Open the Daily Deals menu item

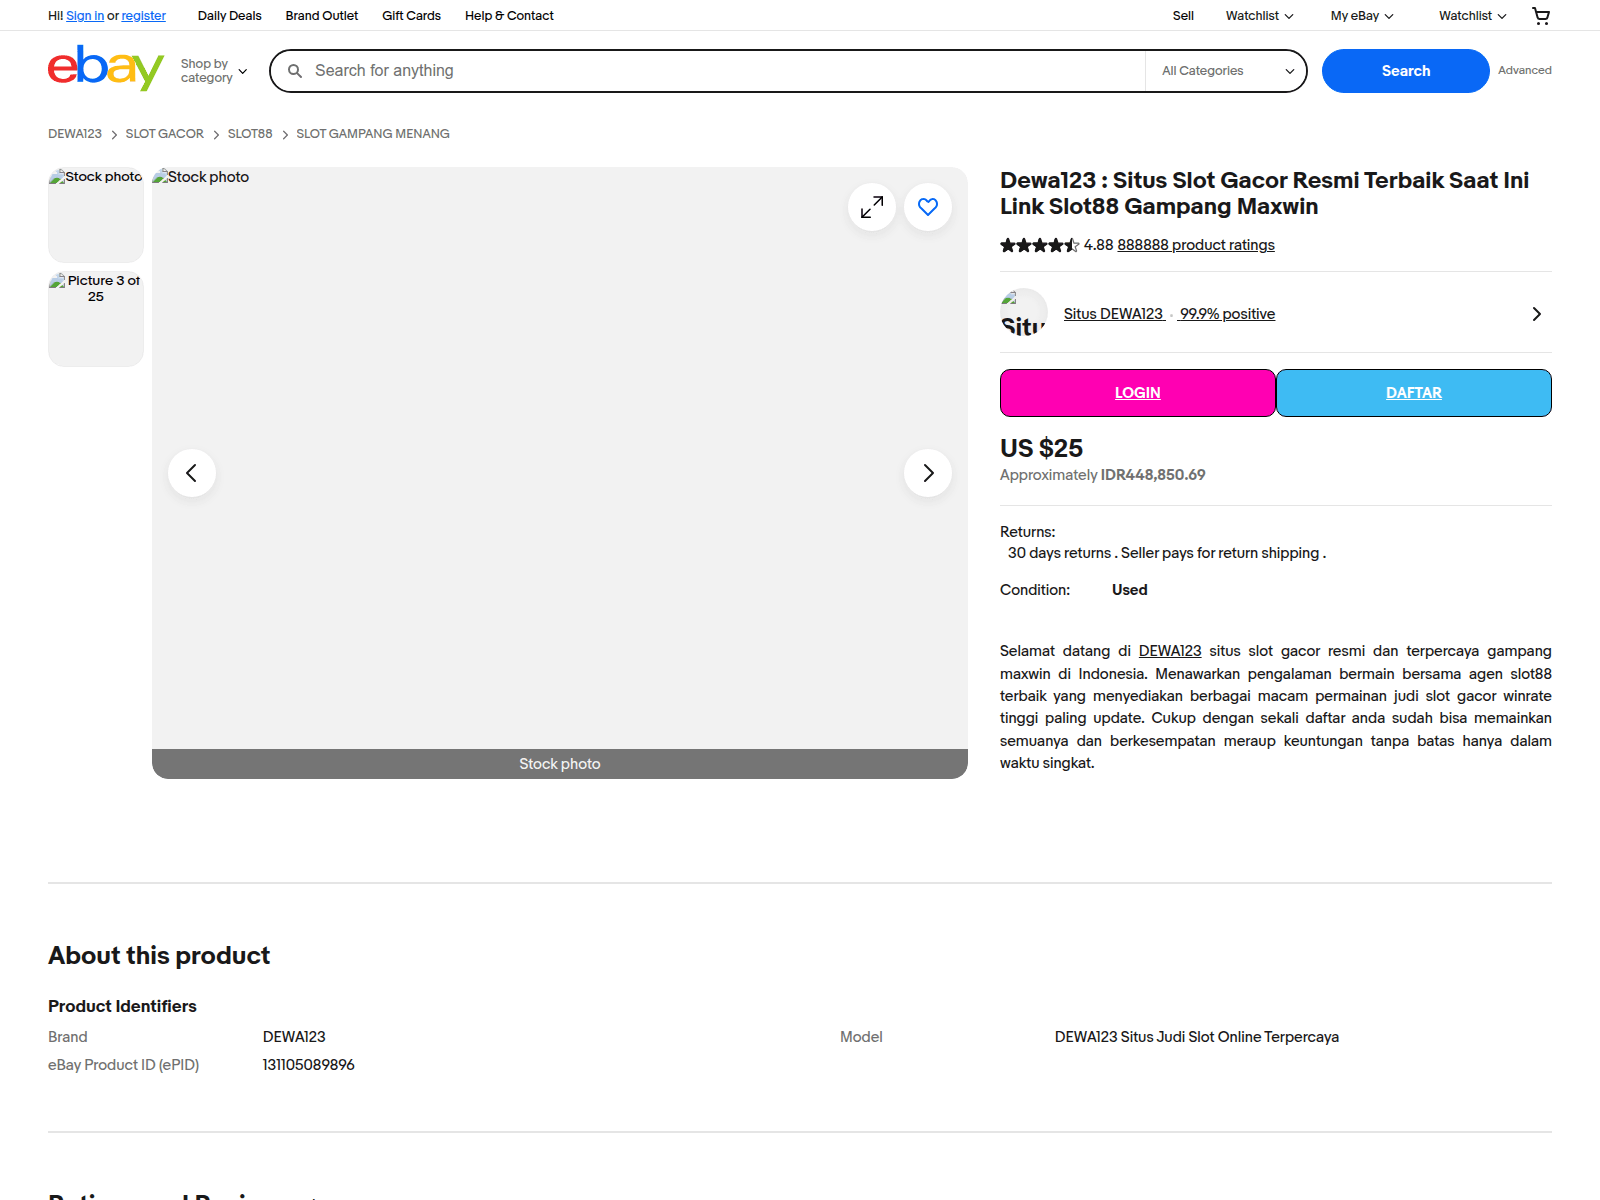(x=229, y=16)
